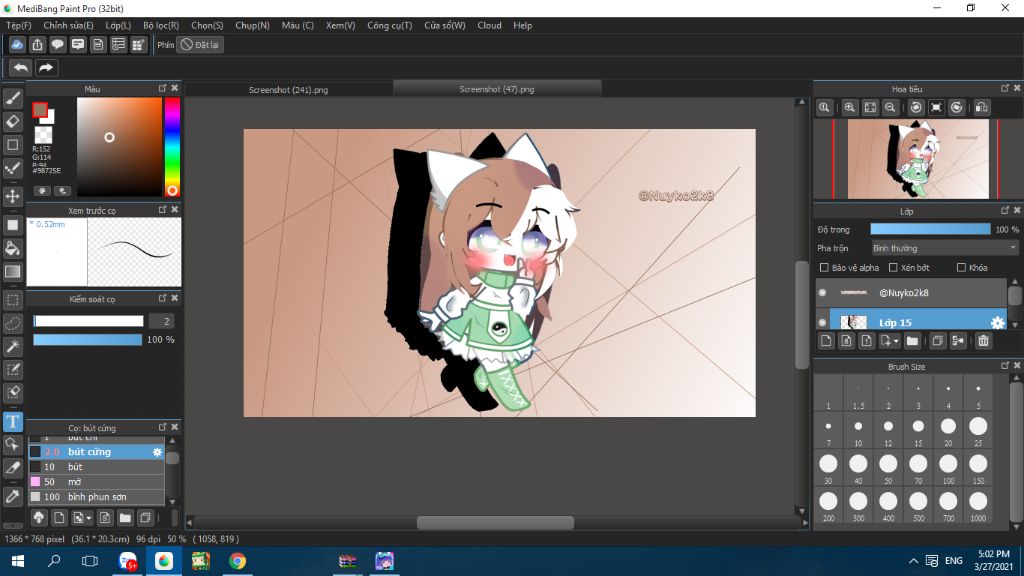Create a new layer folder
This screenshot has height=576, width=1024.
tap(912, 341)
